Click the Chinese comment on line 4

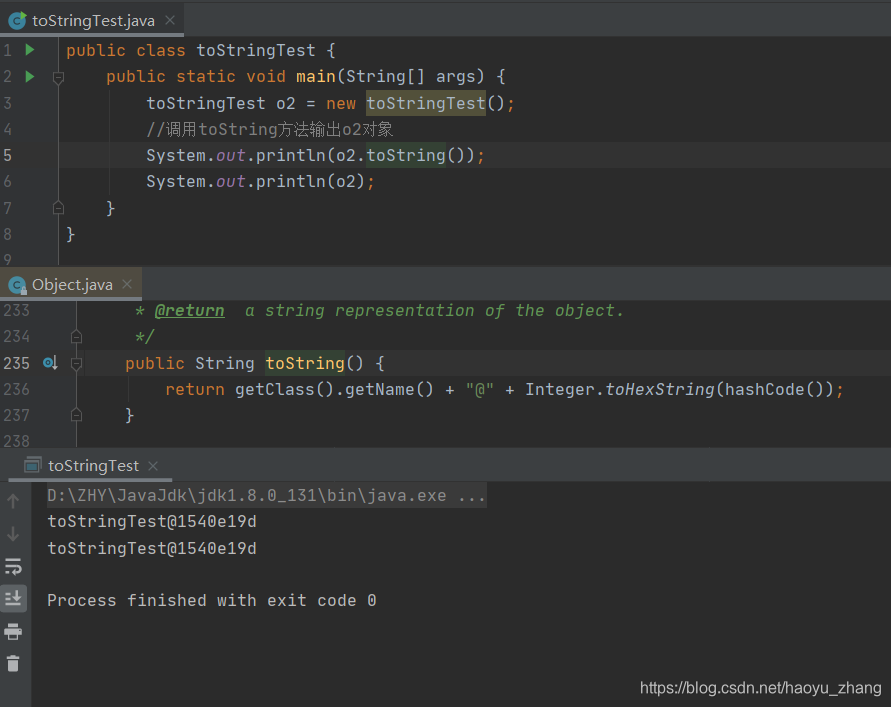pyautogui.click(x=270, y=129)
